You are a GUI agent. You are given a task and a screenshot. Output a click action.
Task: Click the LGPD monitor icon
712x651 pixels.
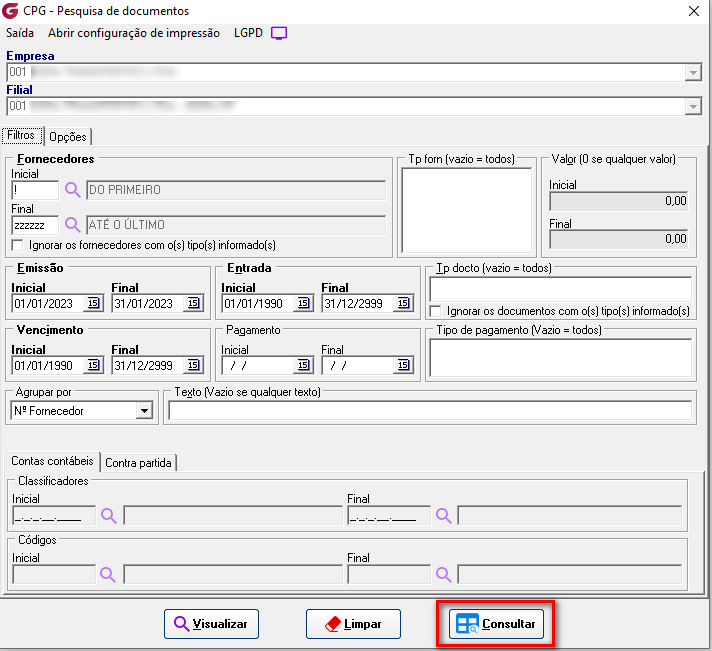click(279, 33)
